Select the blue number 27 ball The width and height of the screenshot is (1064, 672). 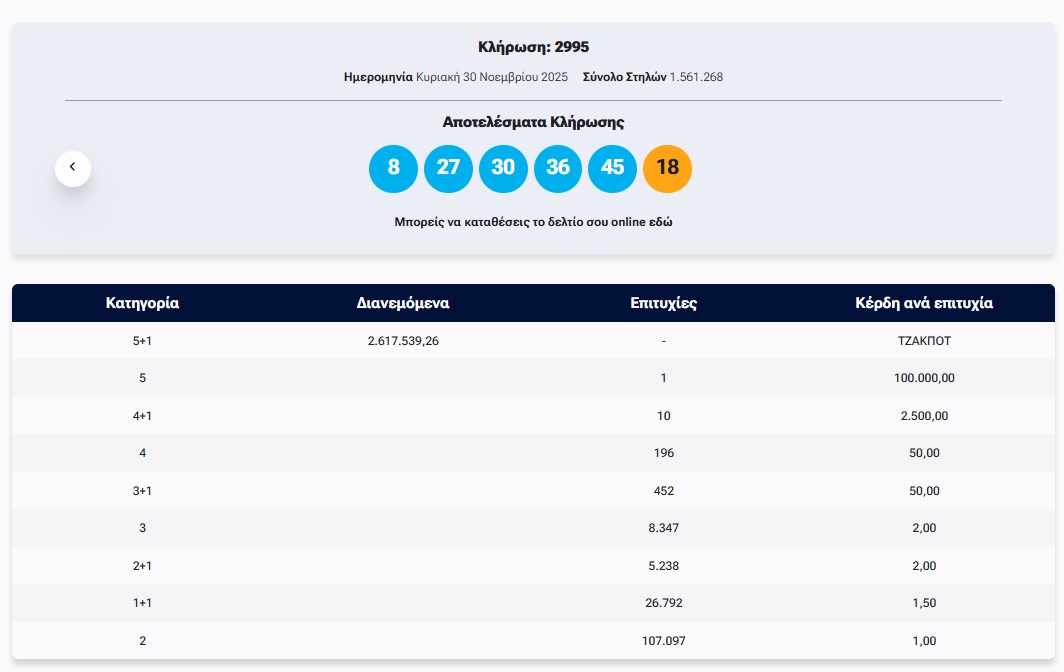click(x=448, y=168)
